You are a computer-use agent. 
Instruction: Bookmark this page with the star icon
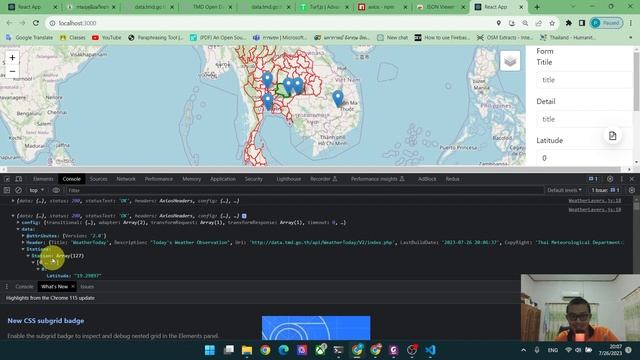click(x=552, y=23)
